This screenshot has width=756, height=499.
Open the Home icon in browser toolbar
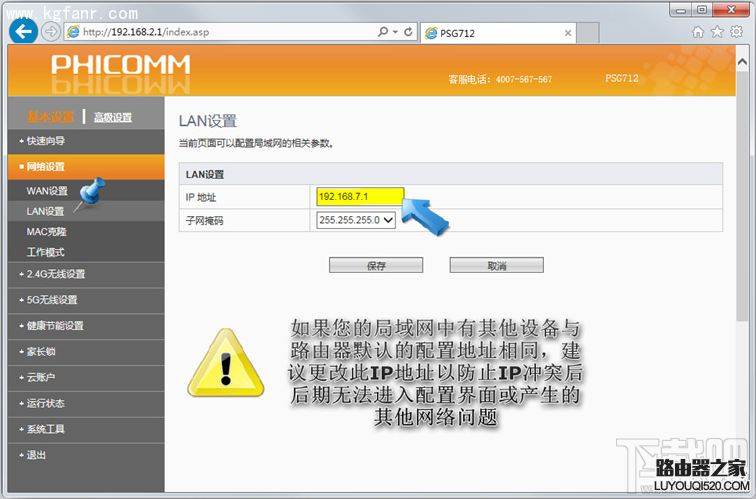tap(698, 32)
